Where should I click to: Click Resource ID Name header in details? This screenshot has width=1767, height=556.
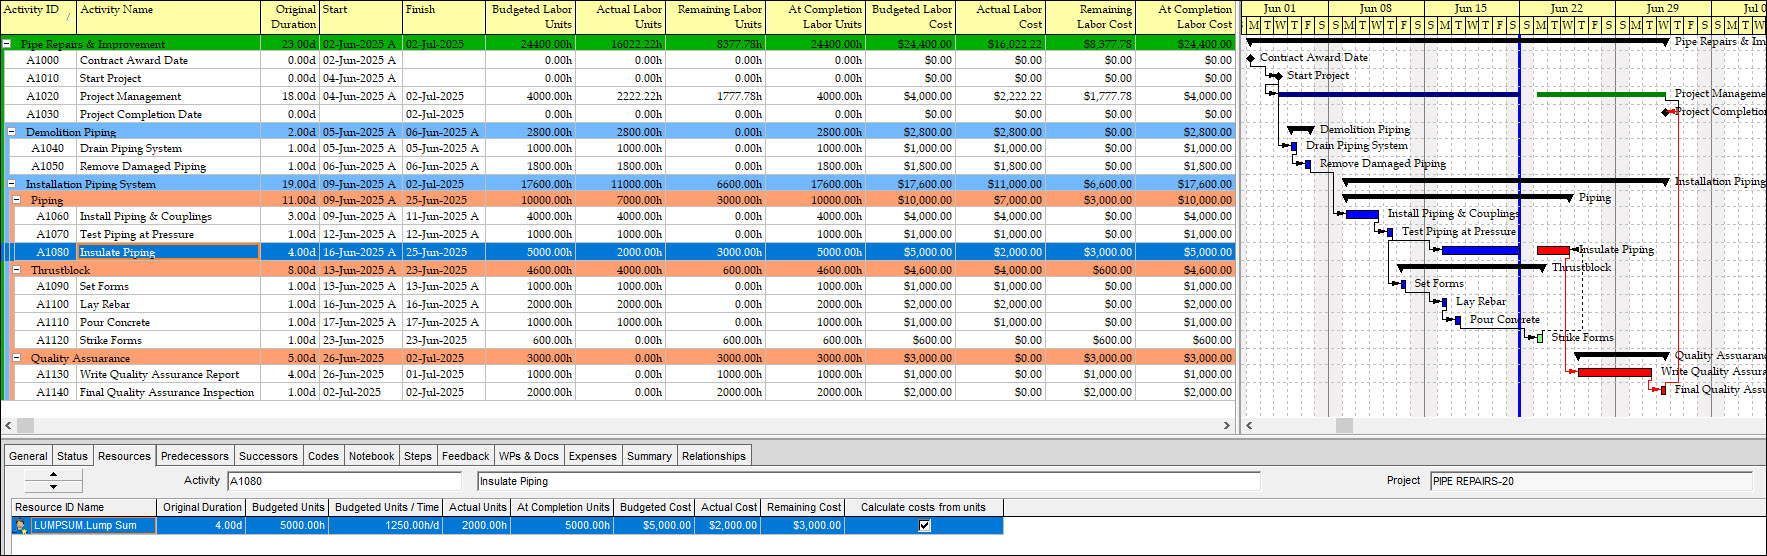84,507
